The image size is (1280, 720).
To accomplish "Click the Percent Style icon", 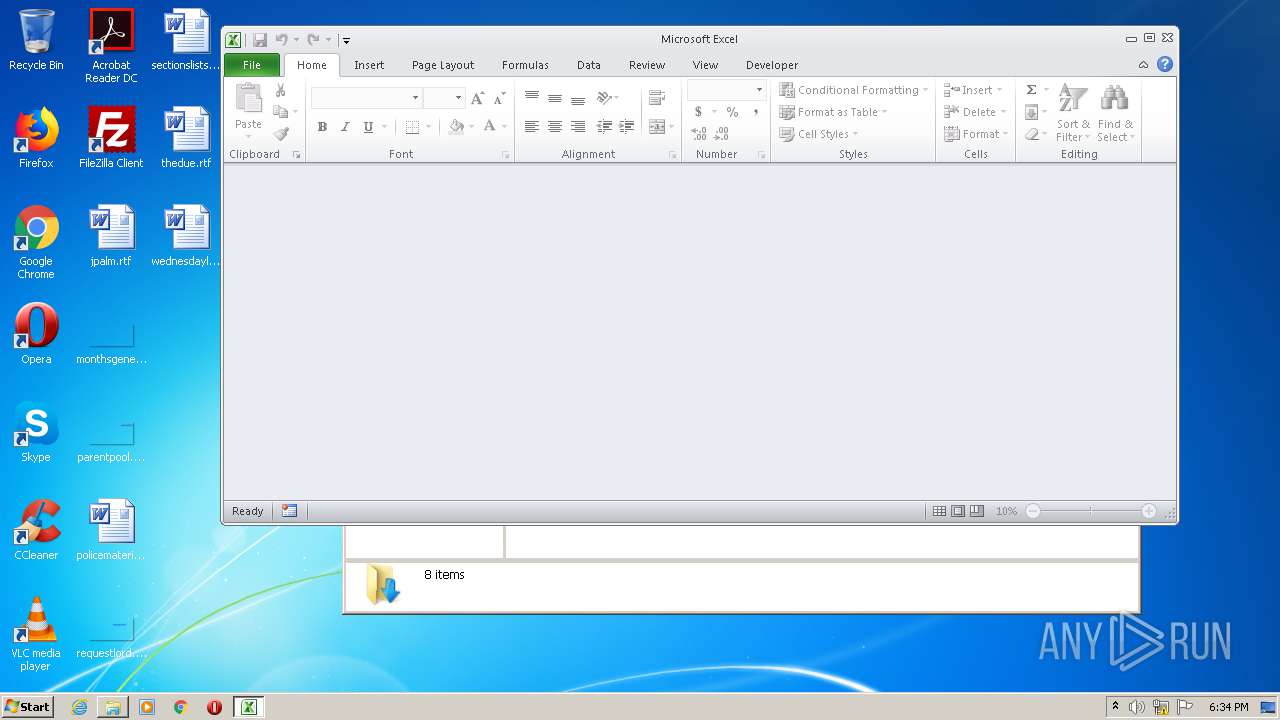I will pos(732,112).
